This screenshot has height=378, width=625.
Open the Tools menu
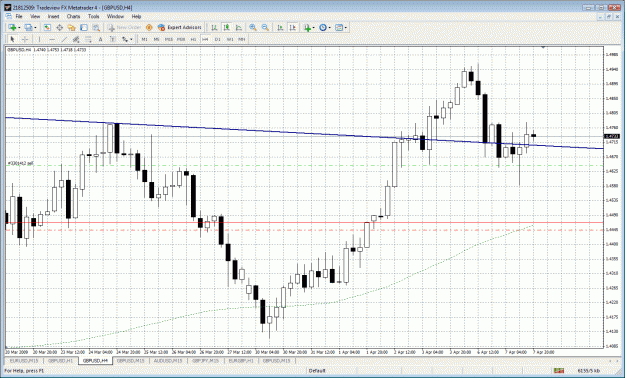tap(94, 16)
